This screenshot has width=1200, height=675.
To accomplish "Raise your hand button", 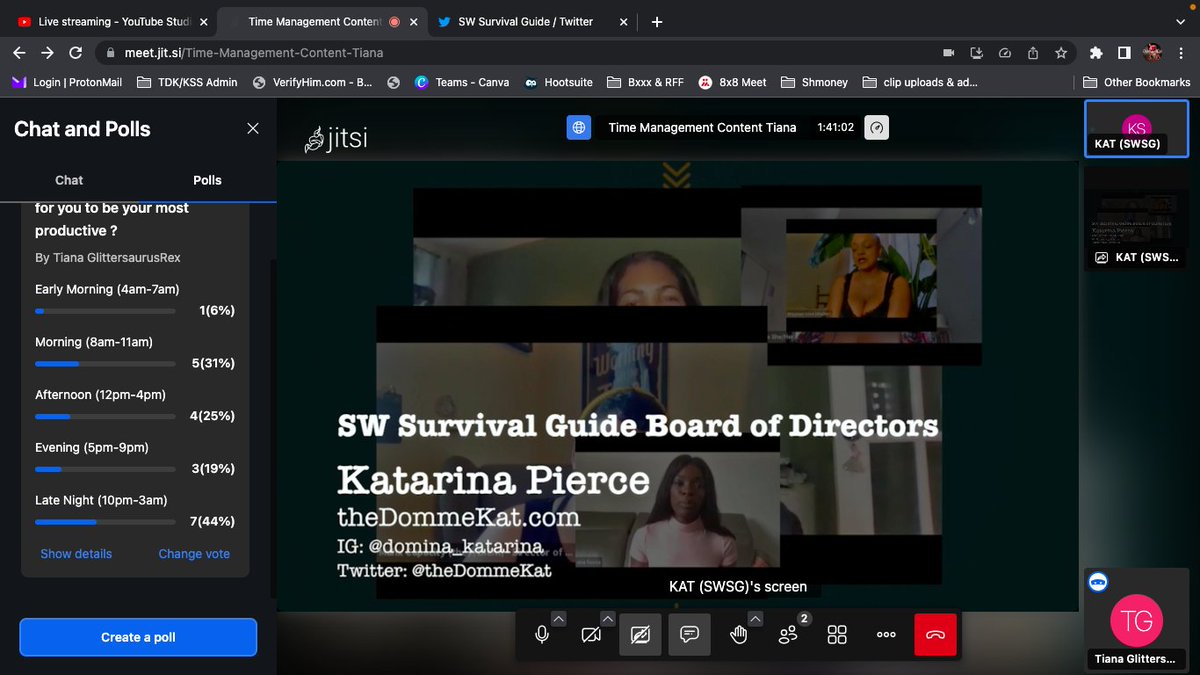I will 738,634.
